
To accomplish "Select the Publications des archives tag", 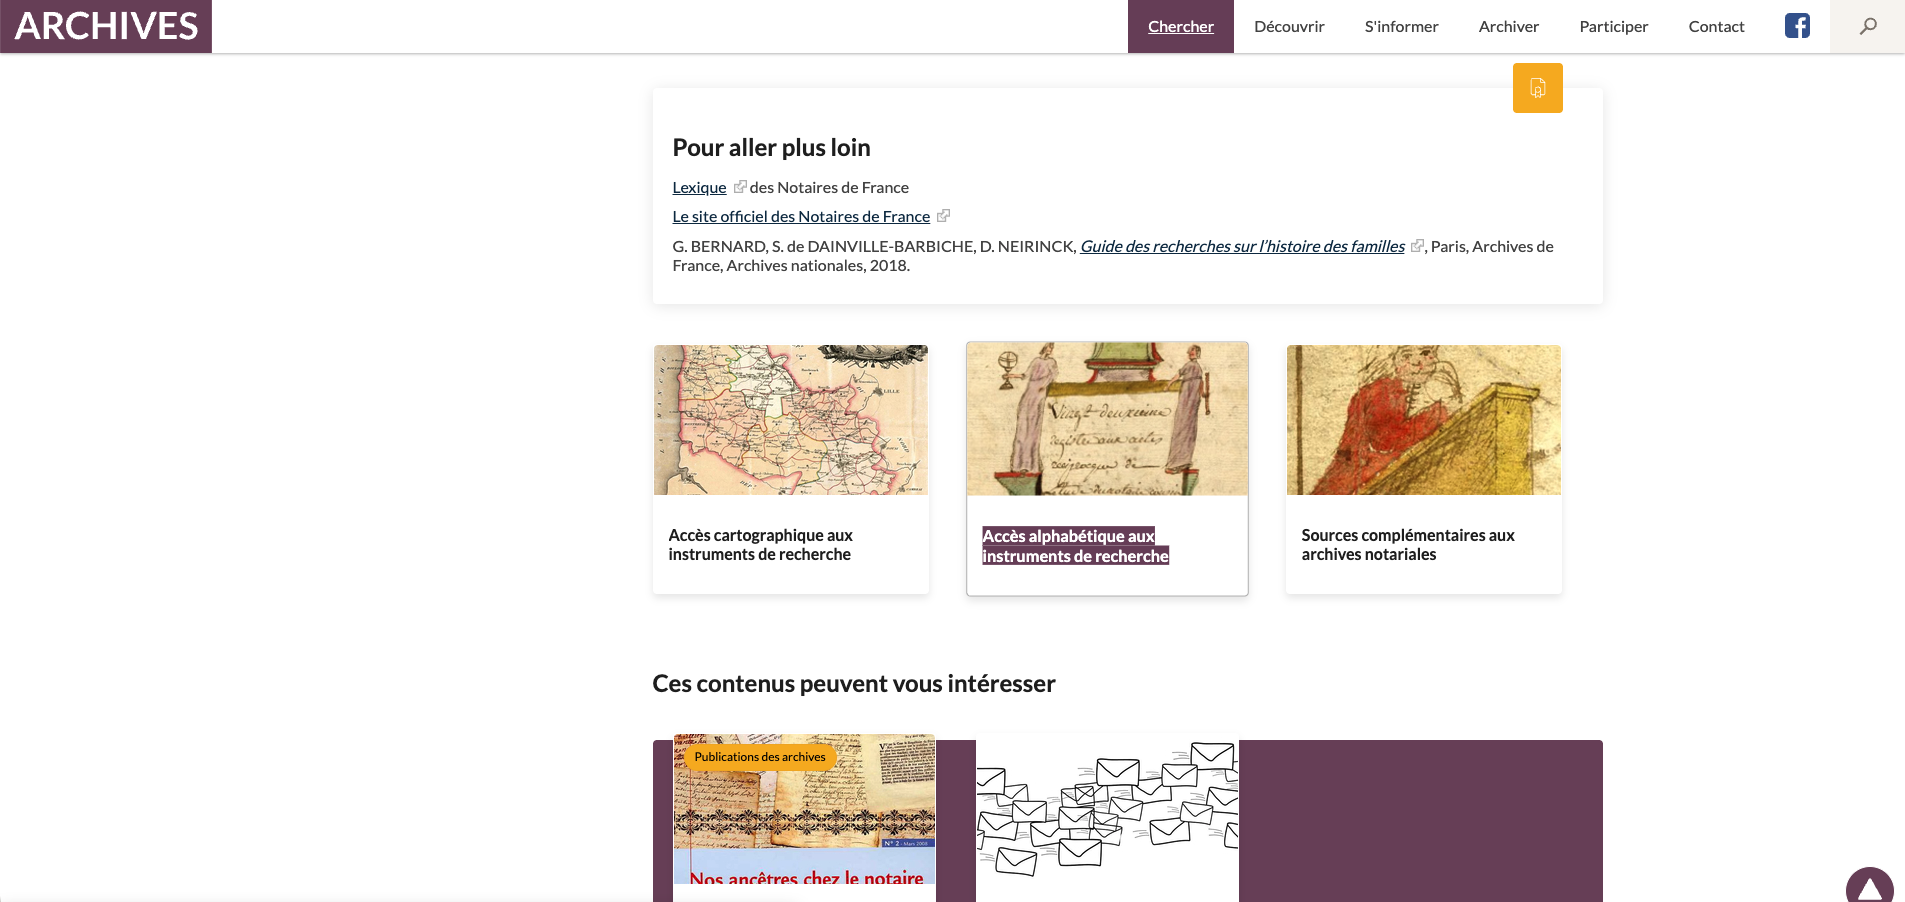I will pyautogui.click(x=760, y=757).
